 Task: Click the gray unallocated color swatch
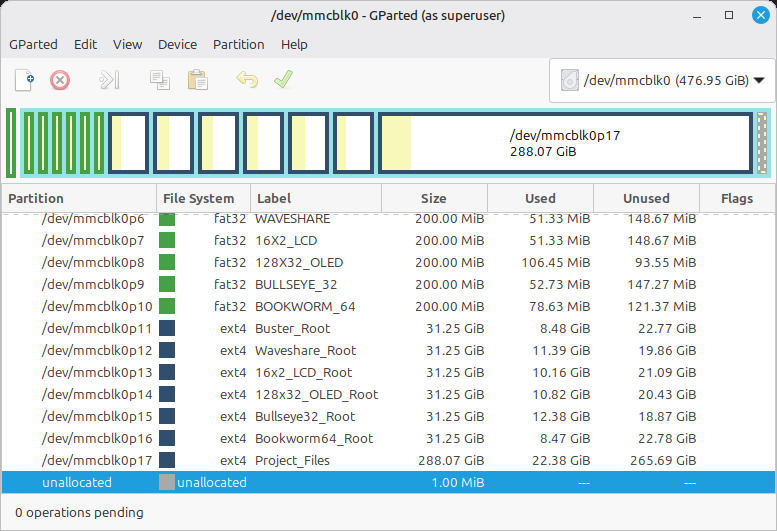(167, 482)
